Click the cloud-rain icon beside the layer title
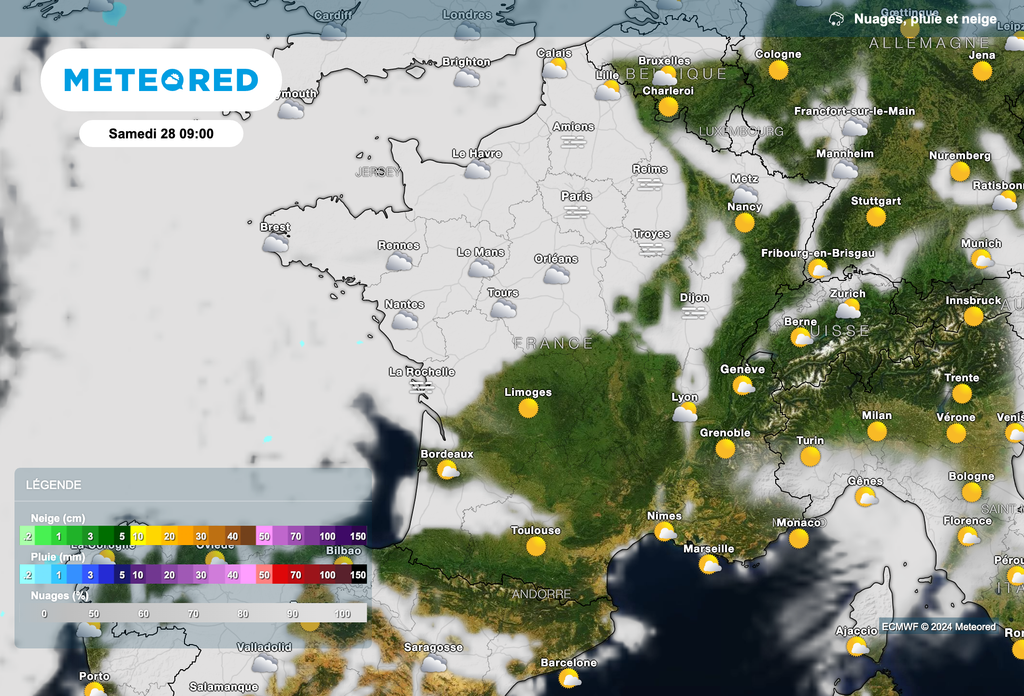The image size is (1024, 696). pyautogui.click(x=836, y=19)
